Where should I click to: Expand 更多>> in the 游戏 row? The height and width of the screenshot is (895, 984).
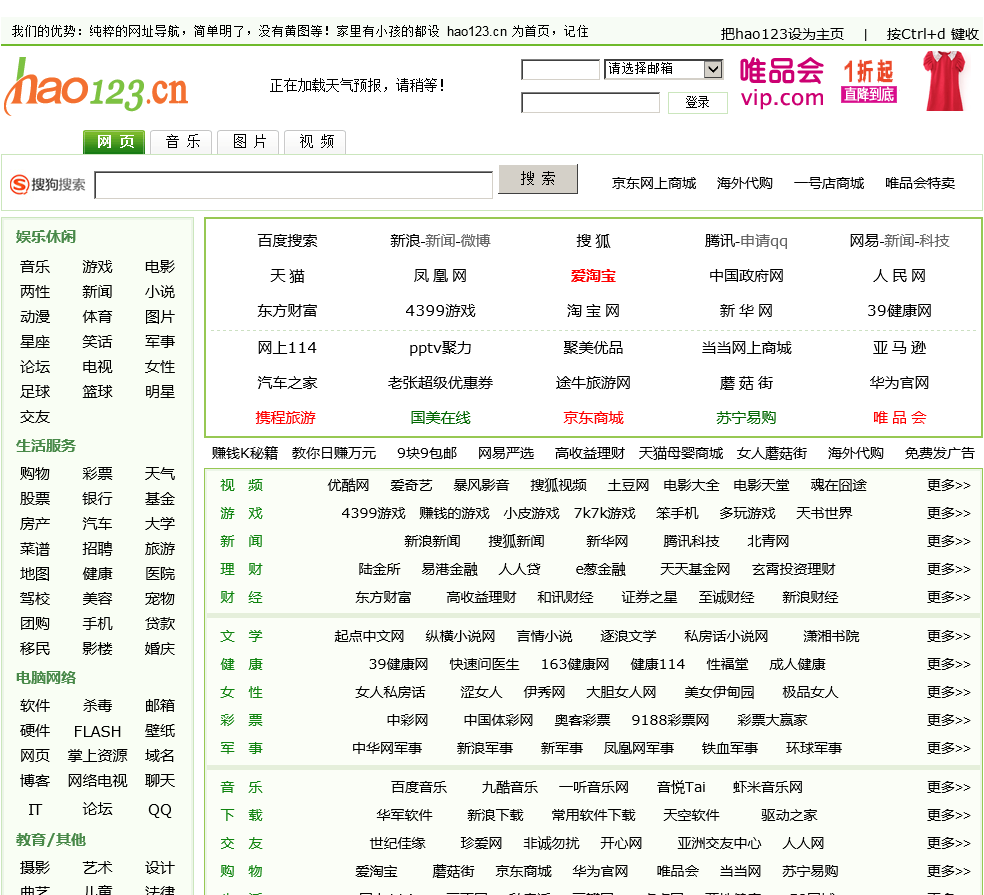[x=948, y=514]
